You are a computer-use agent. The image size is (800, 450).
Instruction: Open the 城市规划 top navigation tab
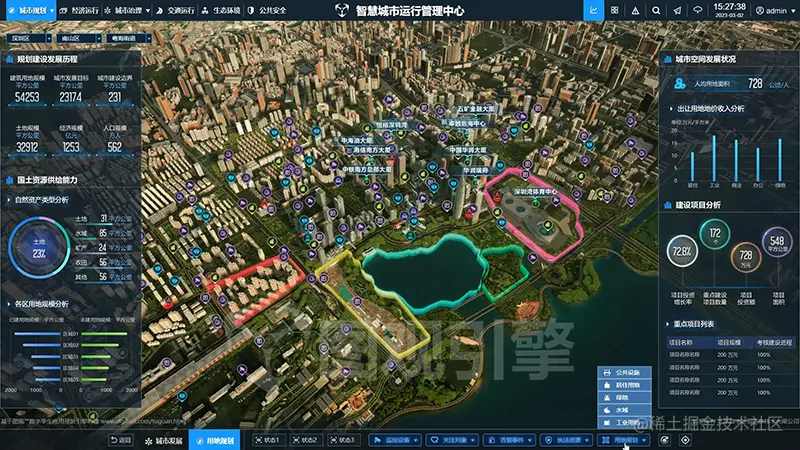coord(31,10)
